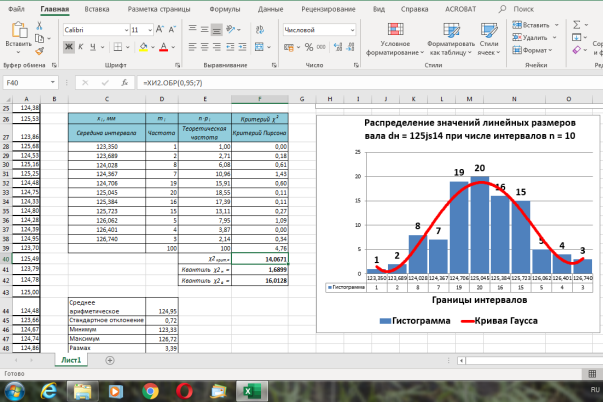Click the Name Box showing F40
603x402 pixels.
(30, 83)
